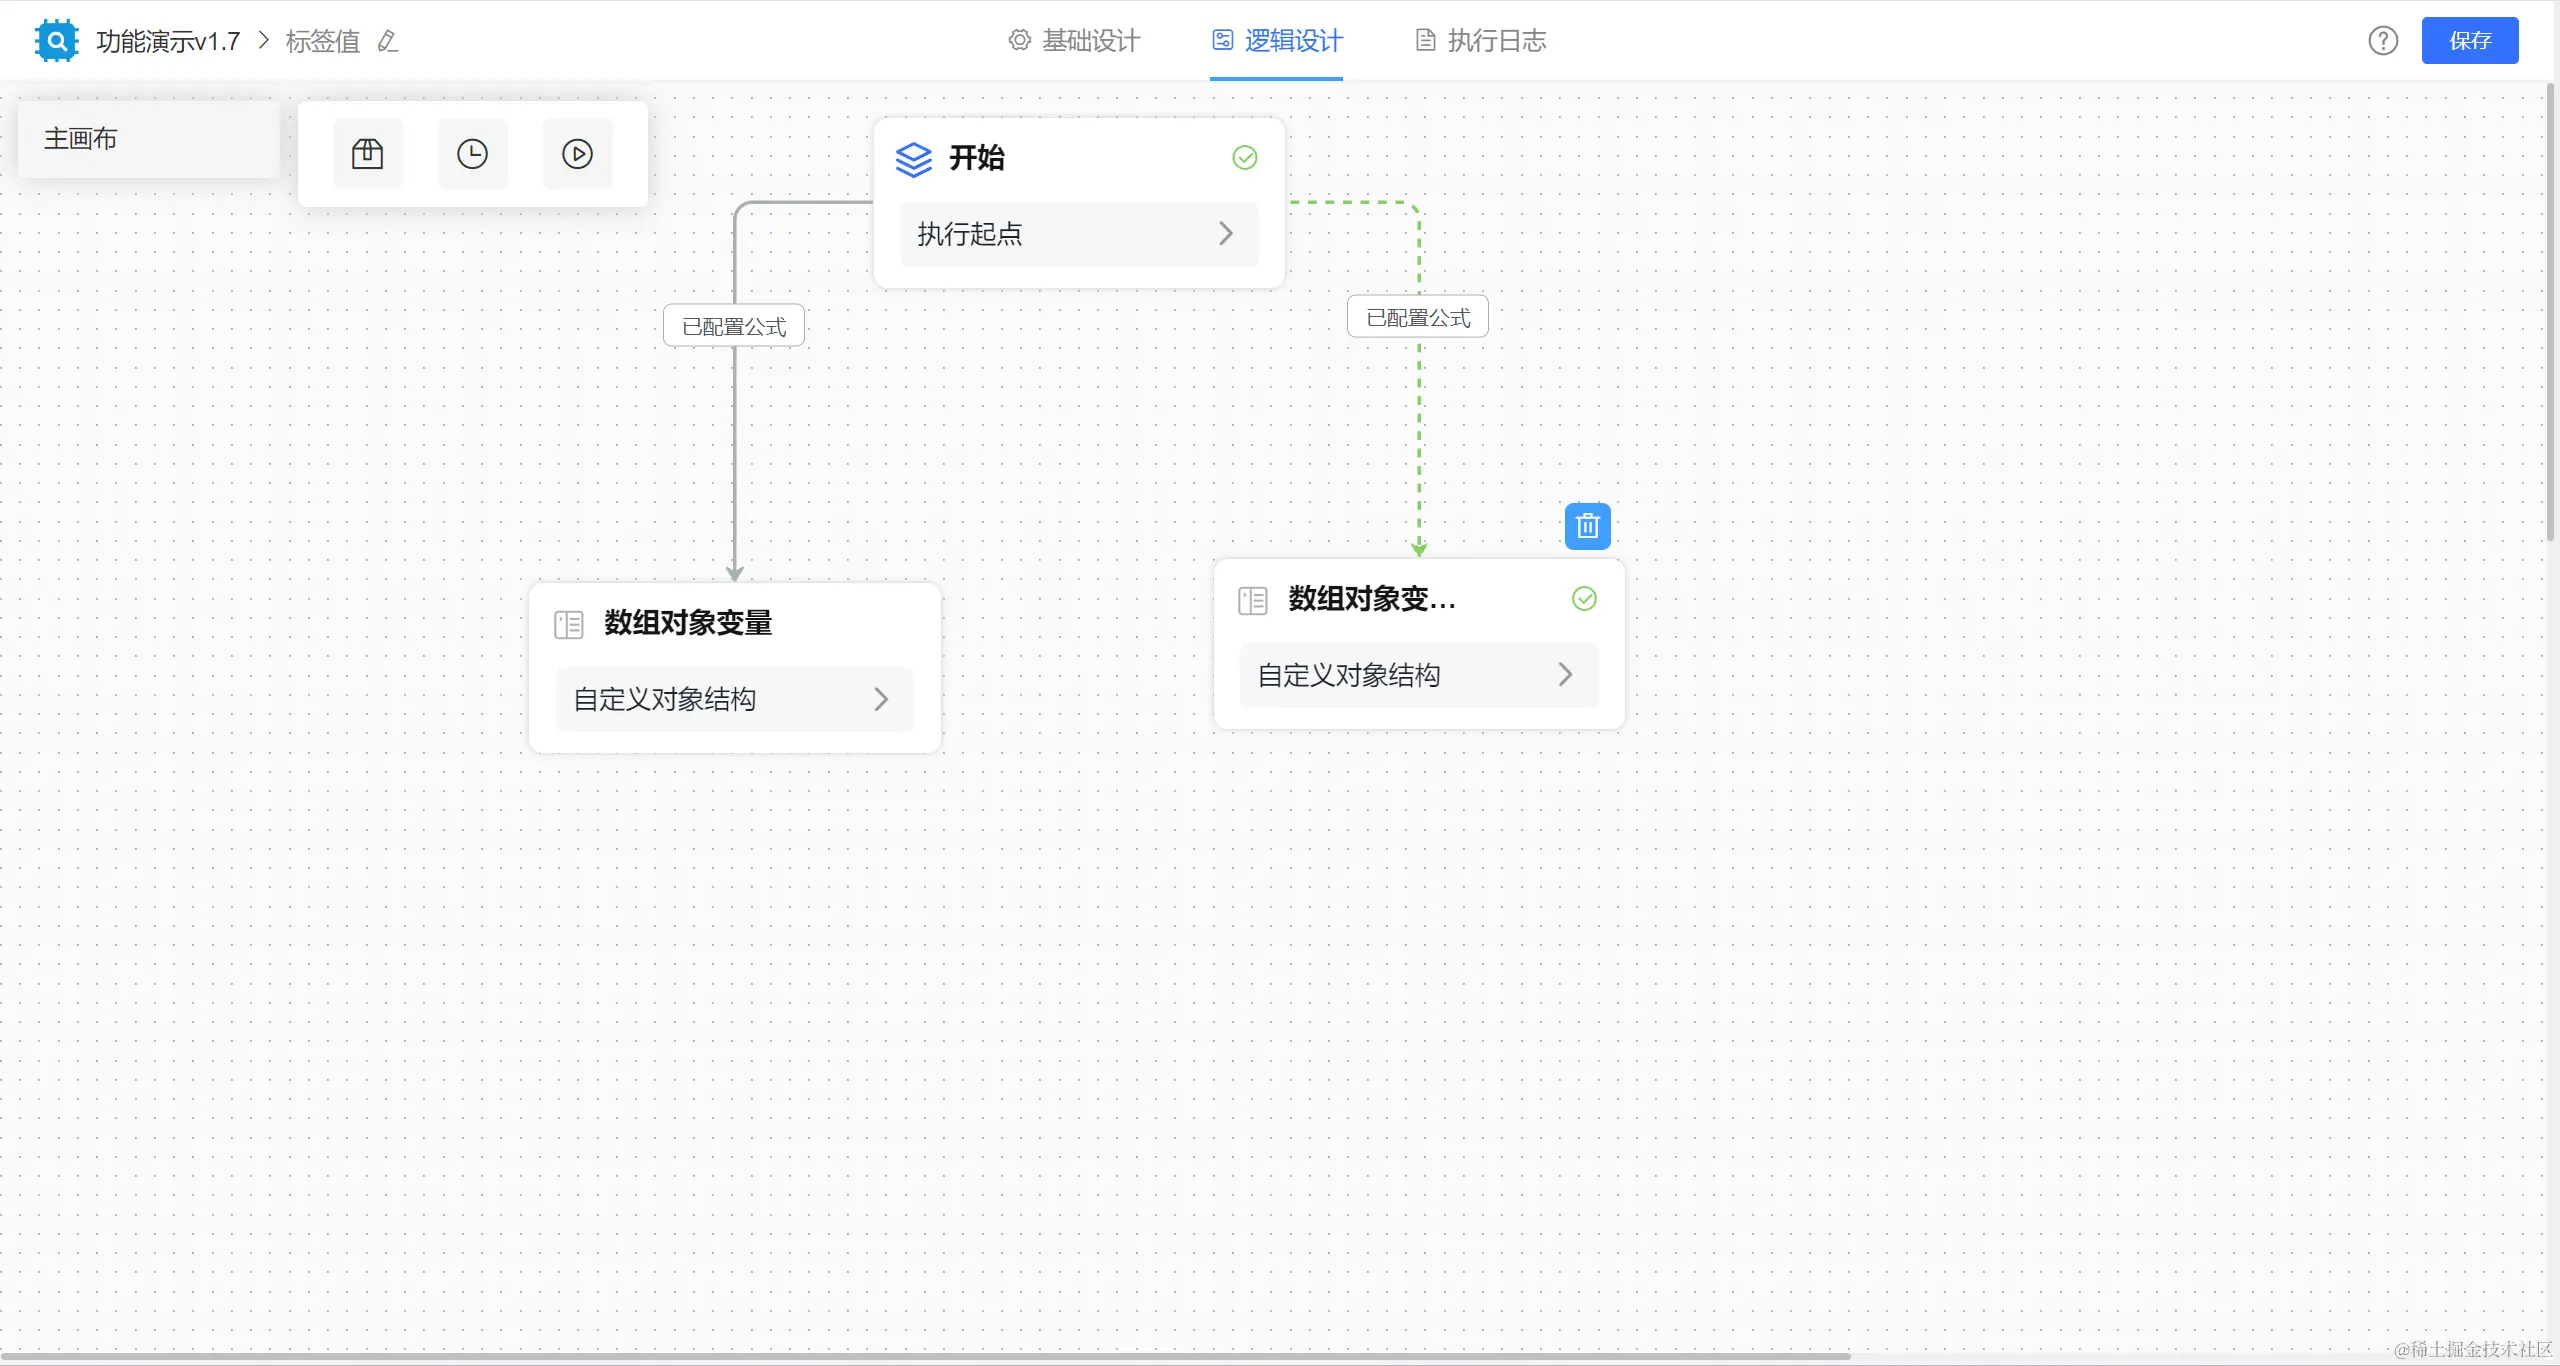Click the package box toolbar icon
This screenshot has height=1366, width=2560.
[x=367, y=154]
